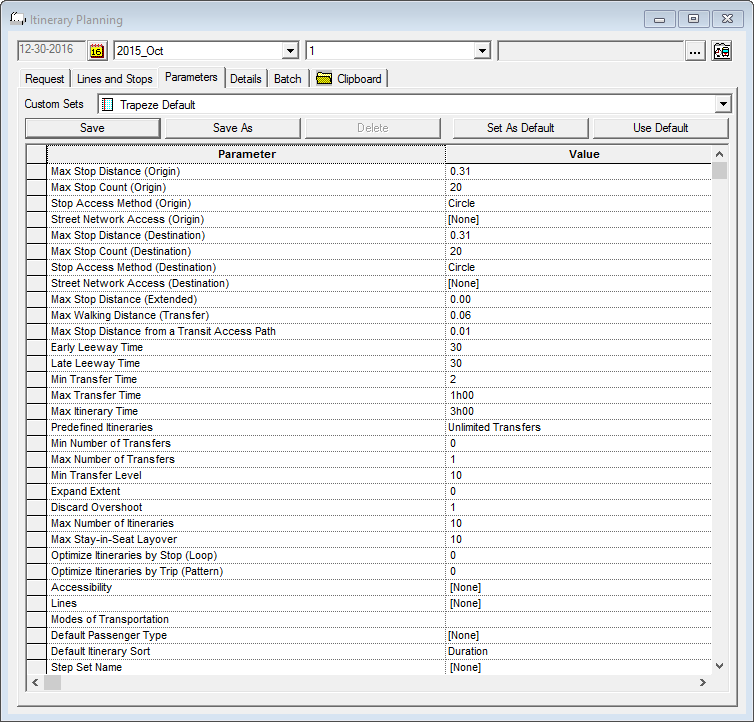The image size is (754, 722).
Task: Click Max Stop Distance from Transit Access Path value
Action: pyautogui.click(x=578, y=332)
